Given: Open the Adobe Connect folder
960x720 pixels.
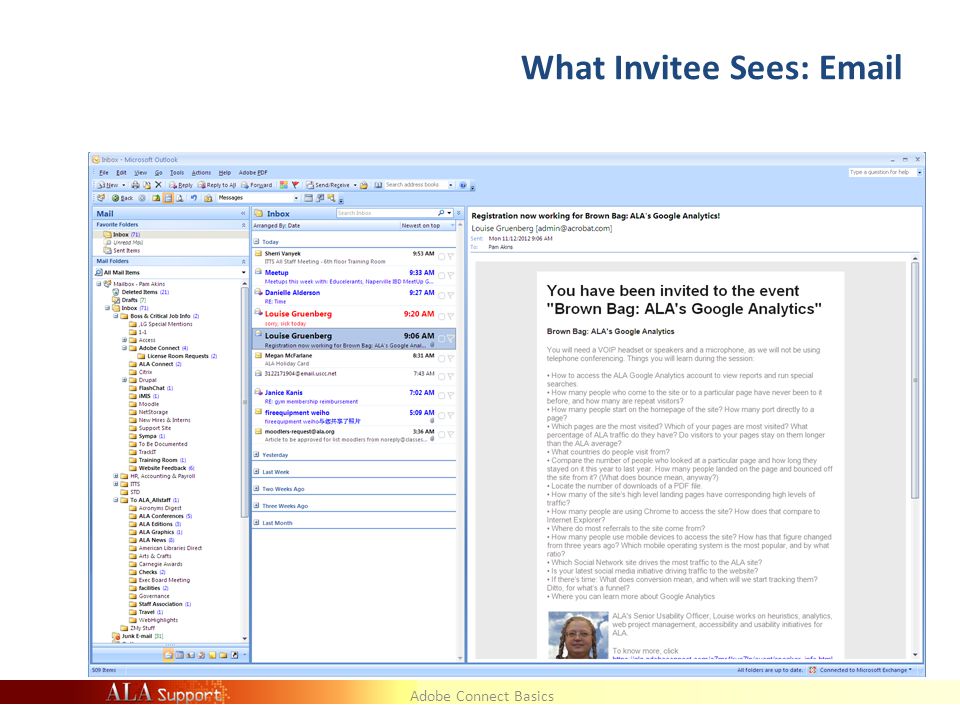Looking at the screenshot, I should (159, 348).
